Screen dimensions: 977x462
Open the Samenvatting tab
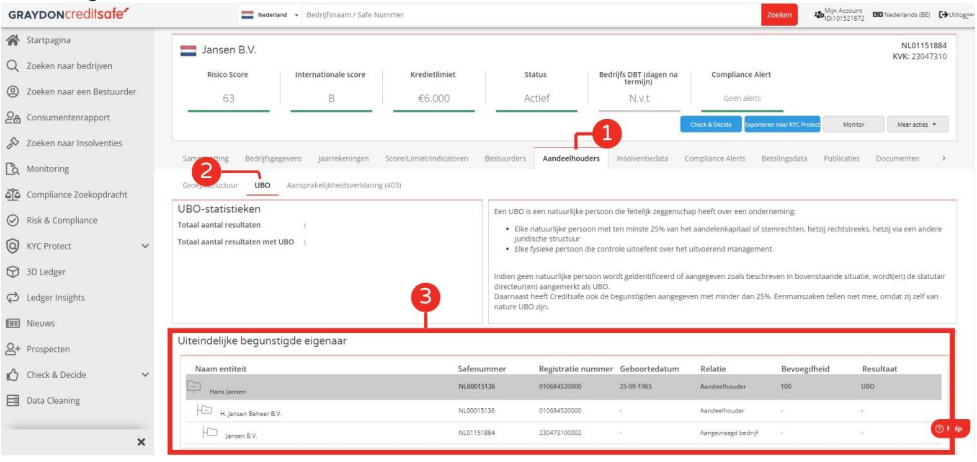206,158
